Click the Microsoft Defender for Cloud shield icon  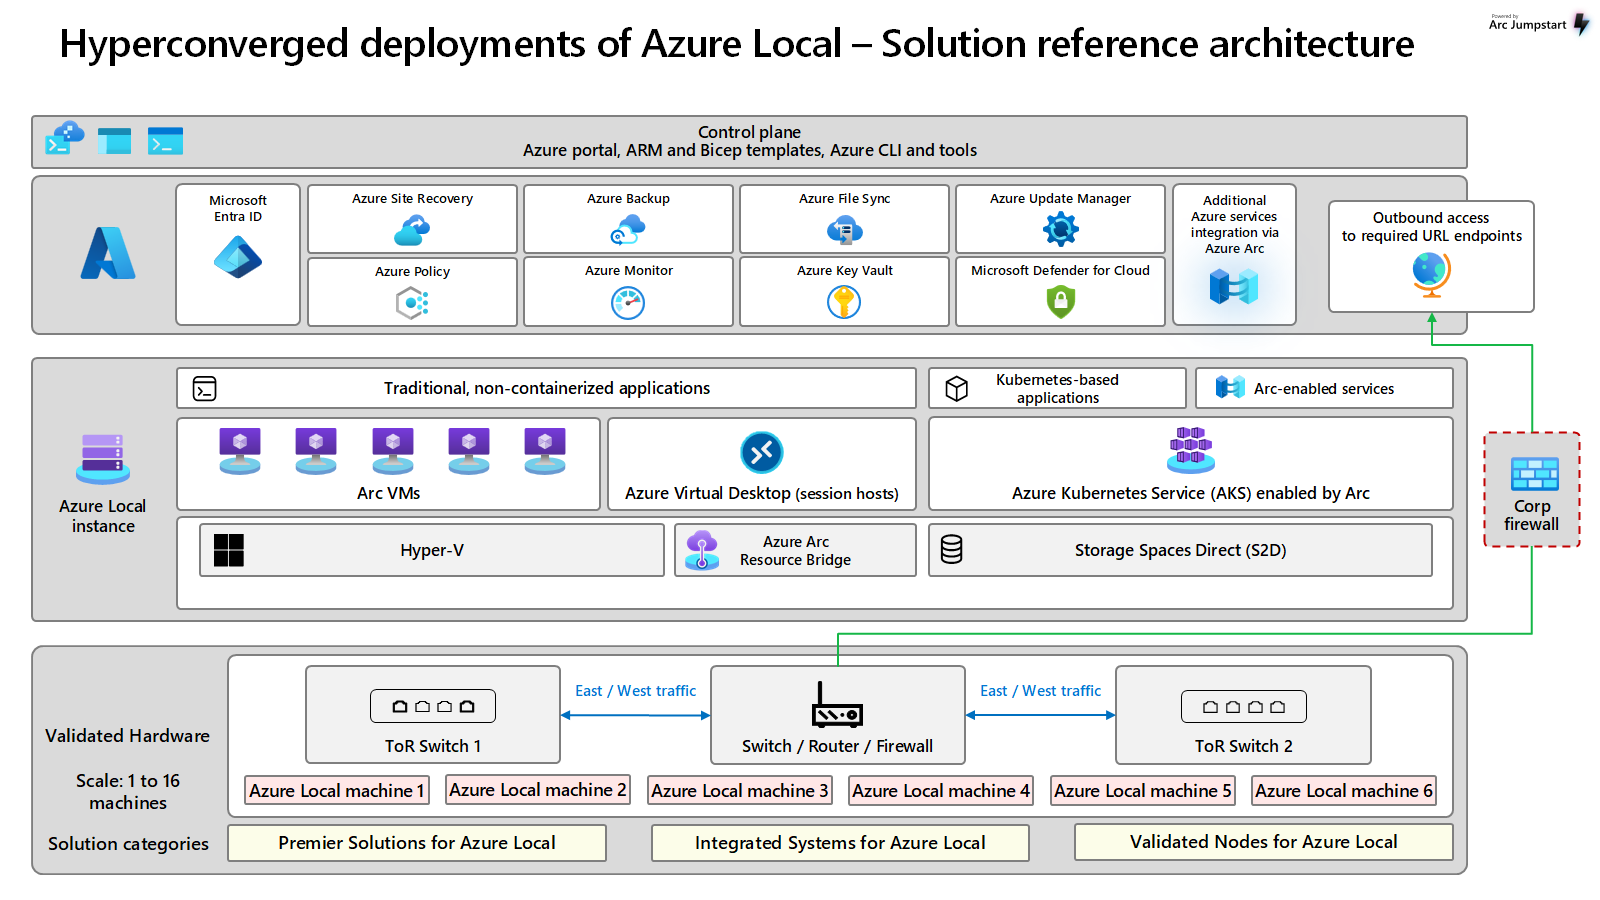(x=1060, y=301)
